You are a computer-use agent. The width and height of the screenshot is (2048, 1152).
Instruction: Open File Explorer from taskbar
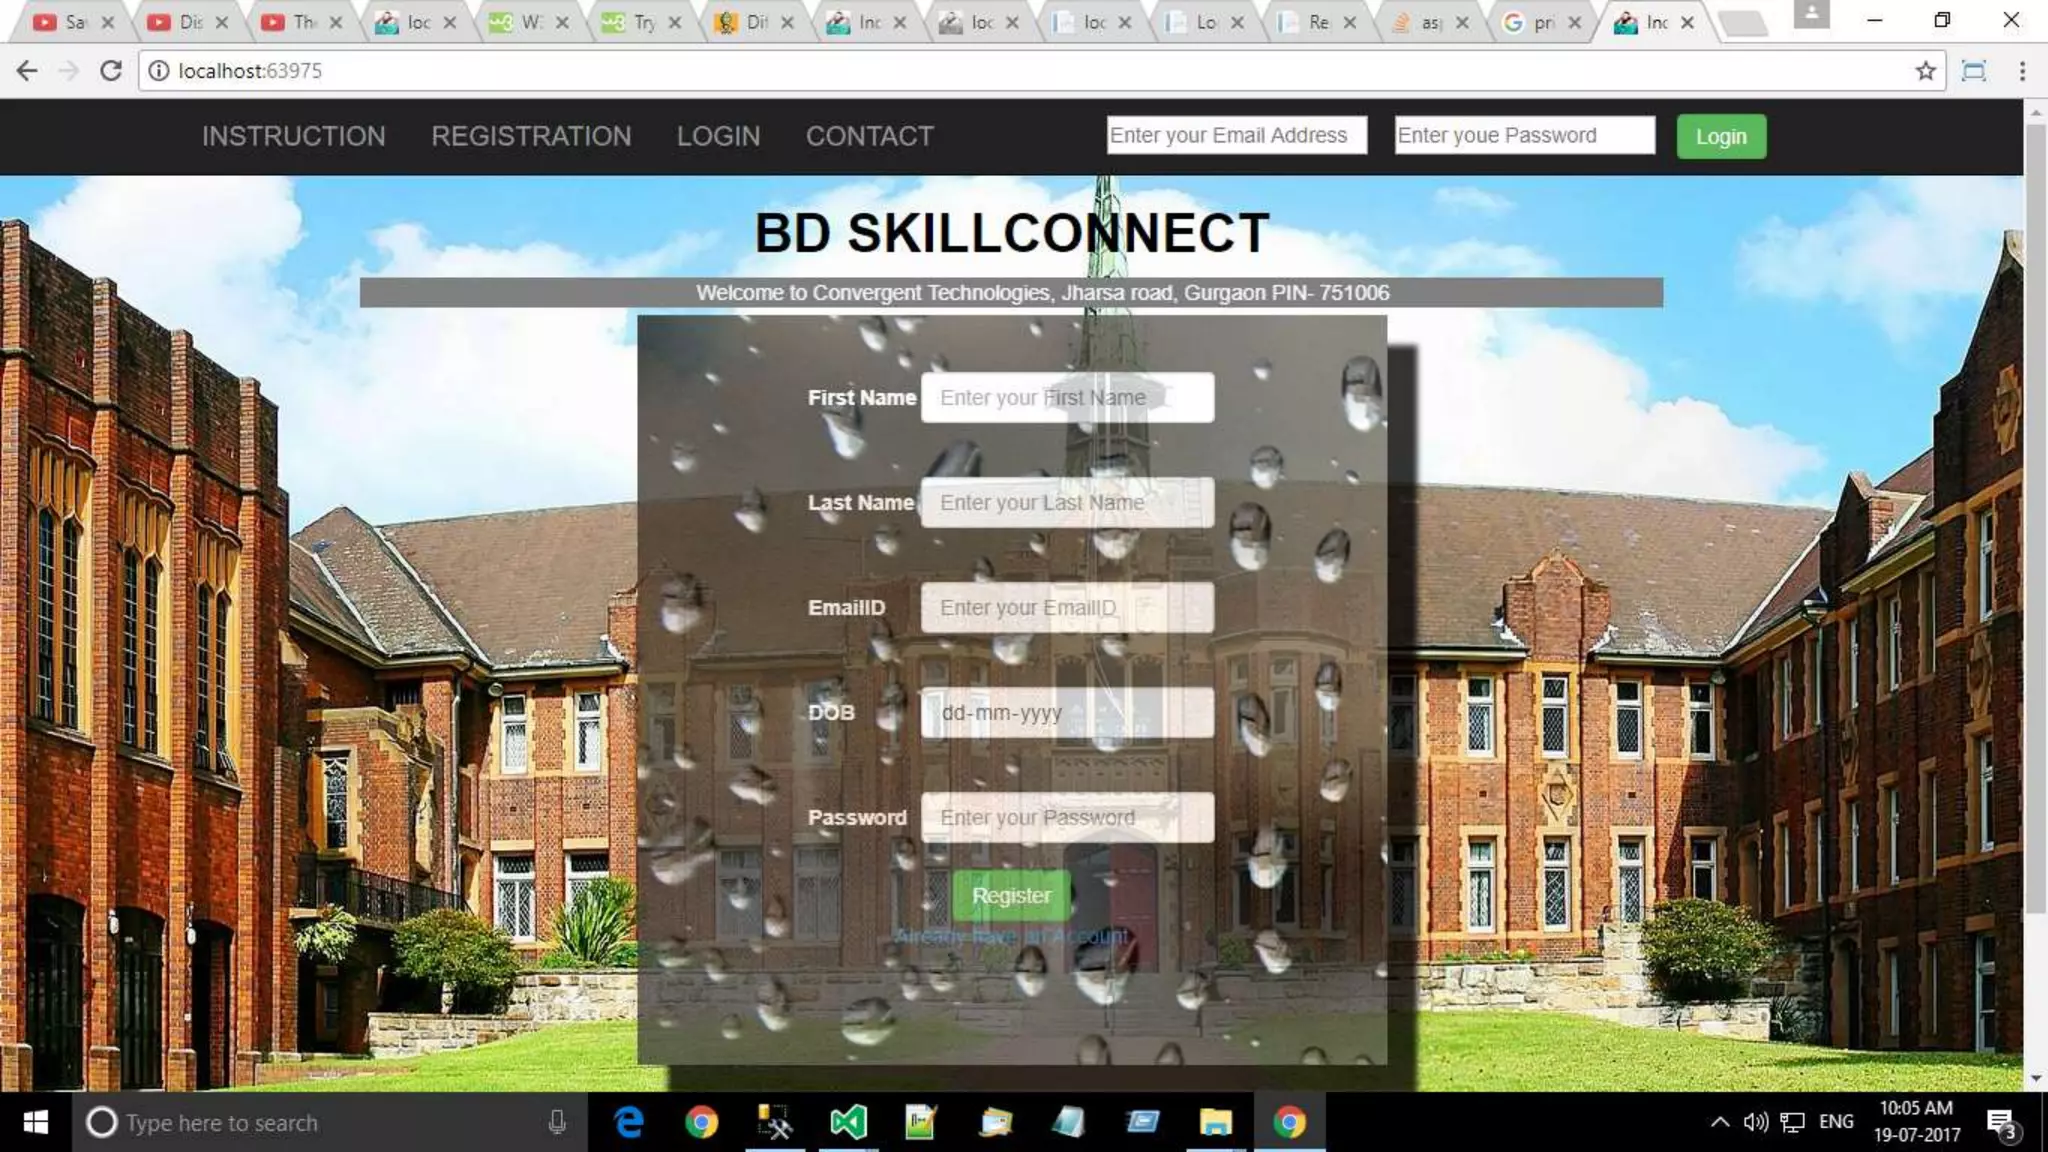pyautogui.click(x=1215, y=1122)
